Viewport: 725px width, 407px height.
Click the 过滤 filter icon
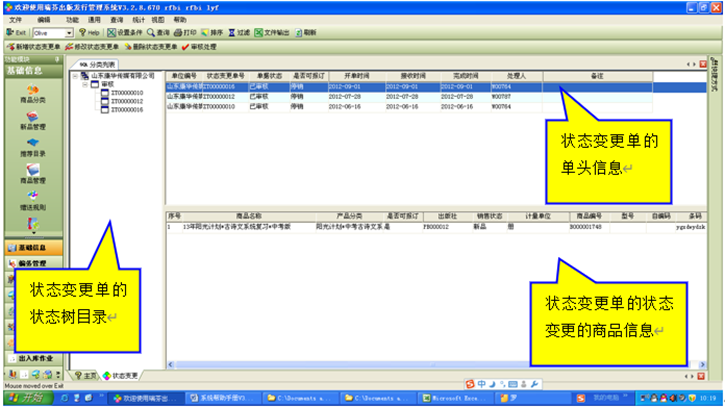(236, 33)
